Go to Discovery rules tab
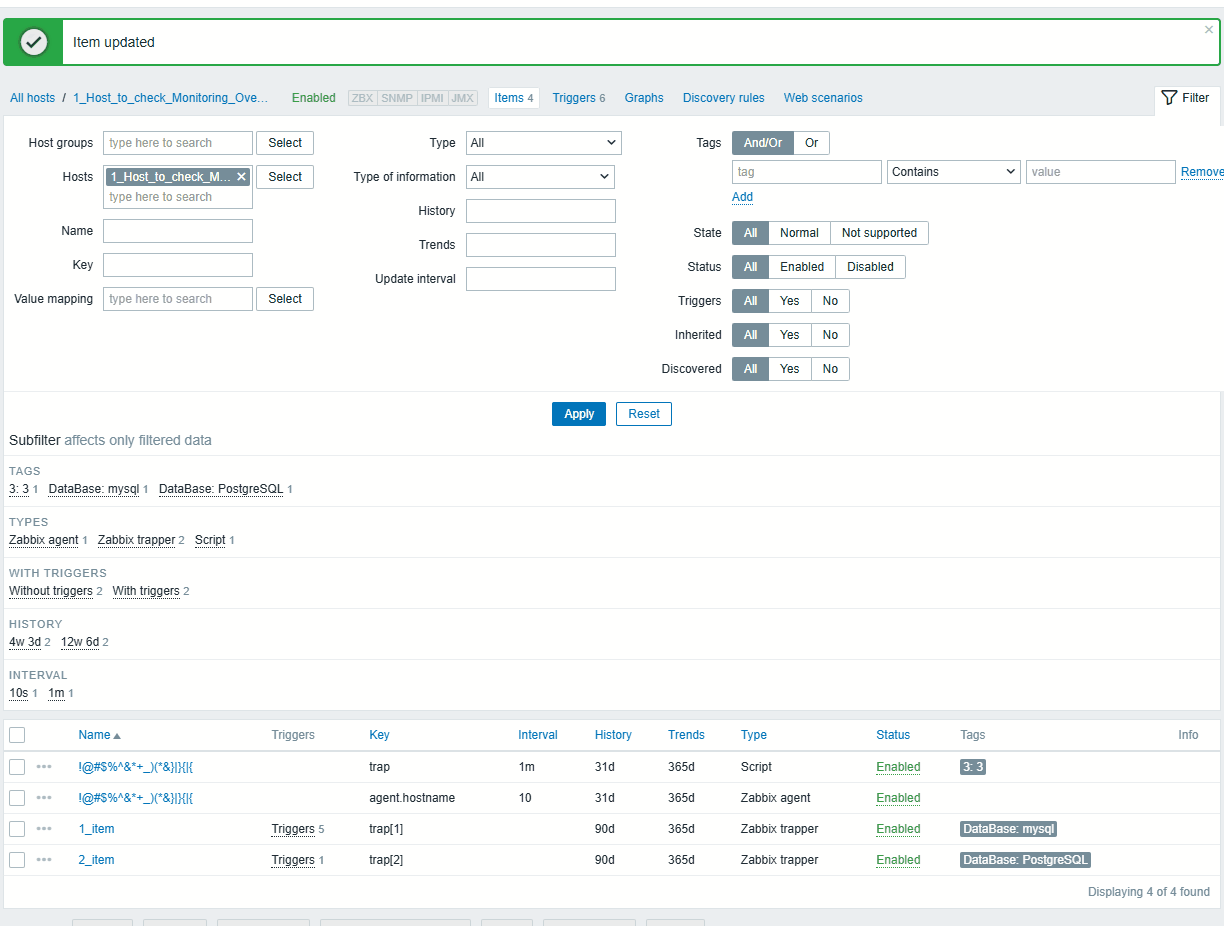Screen dimensions: 1224x926 [723, 98]
